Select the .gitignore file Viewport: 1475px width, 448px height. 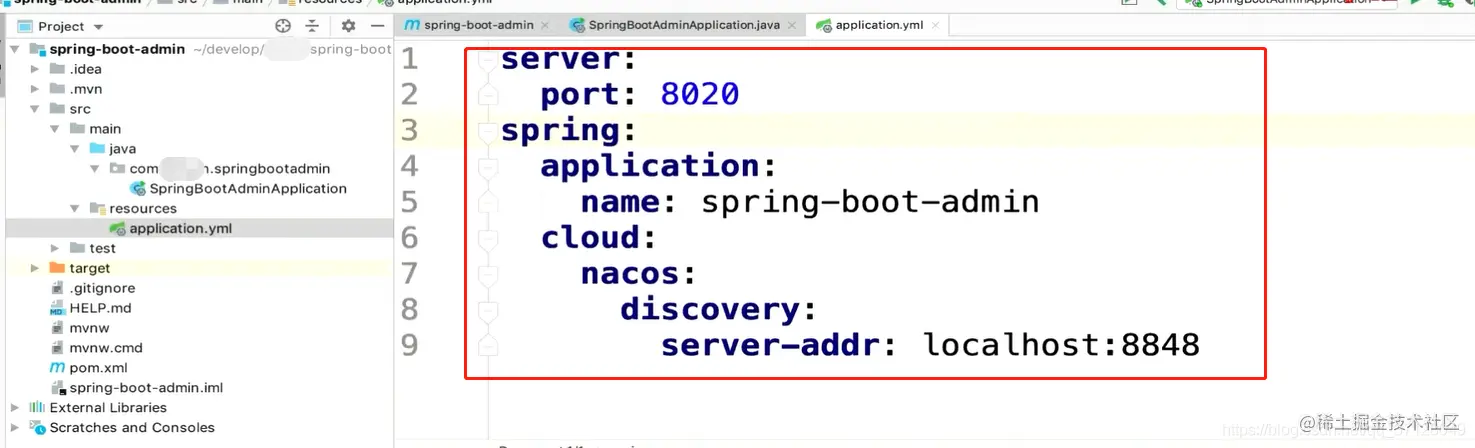pos(102,288)
